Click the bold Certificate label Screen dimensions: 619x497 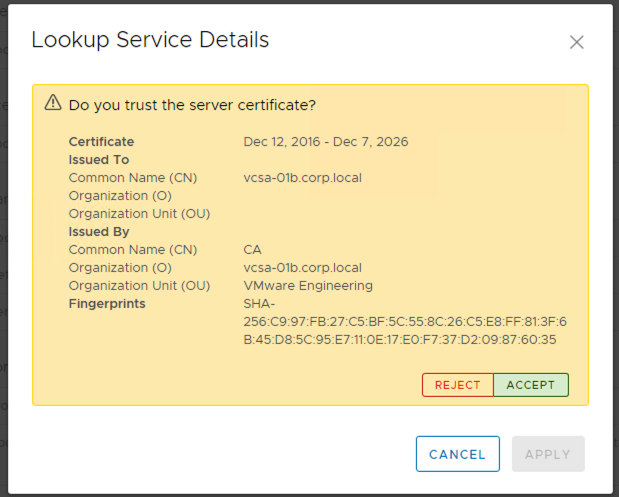click(101, 142)
